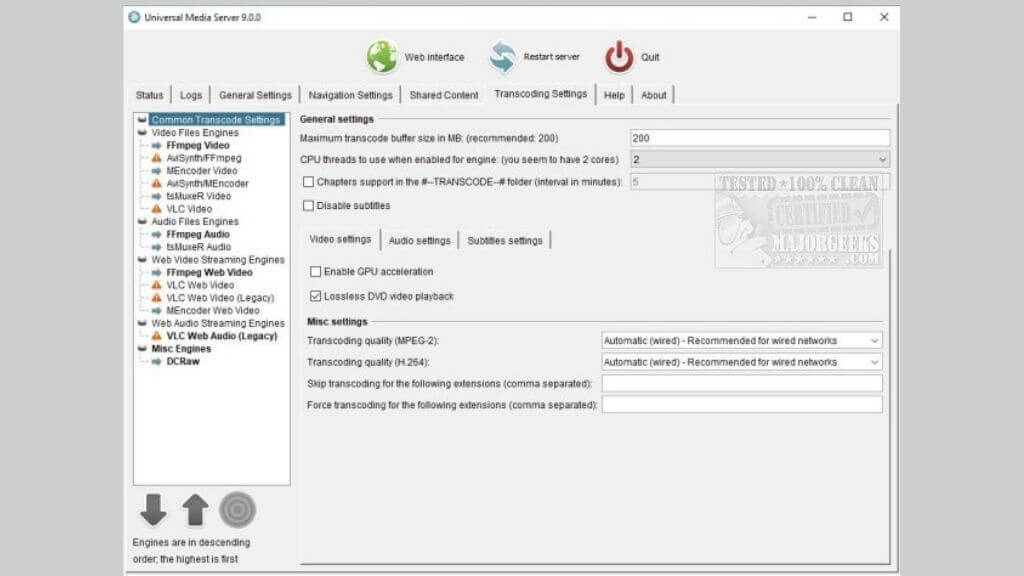Collapse Web Video Streaming Engines node
Screen dimensions: 1024x576
pos(142,260)
